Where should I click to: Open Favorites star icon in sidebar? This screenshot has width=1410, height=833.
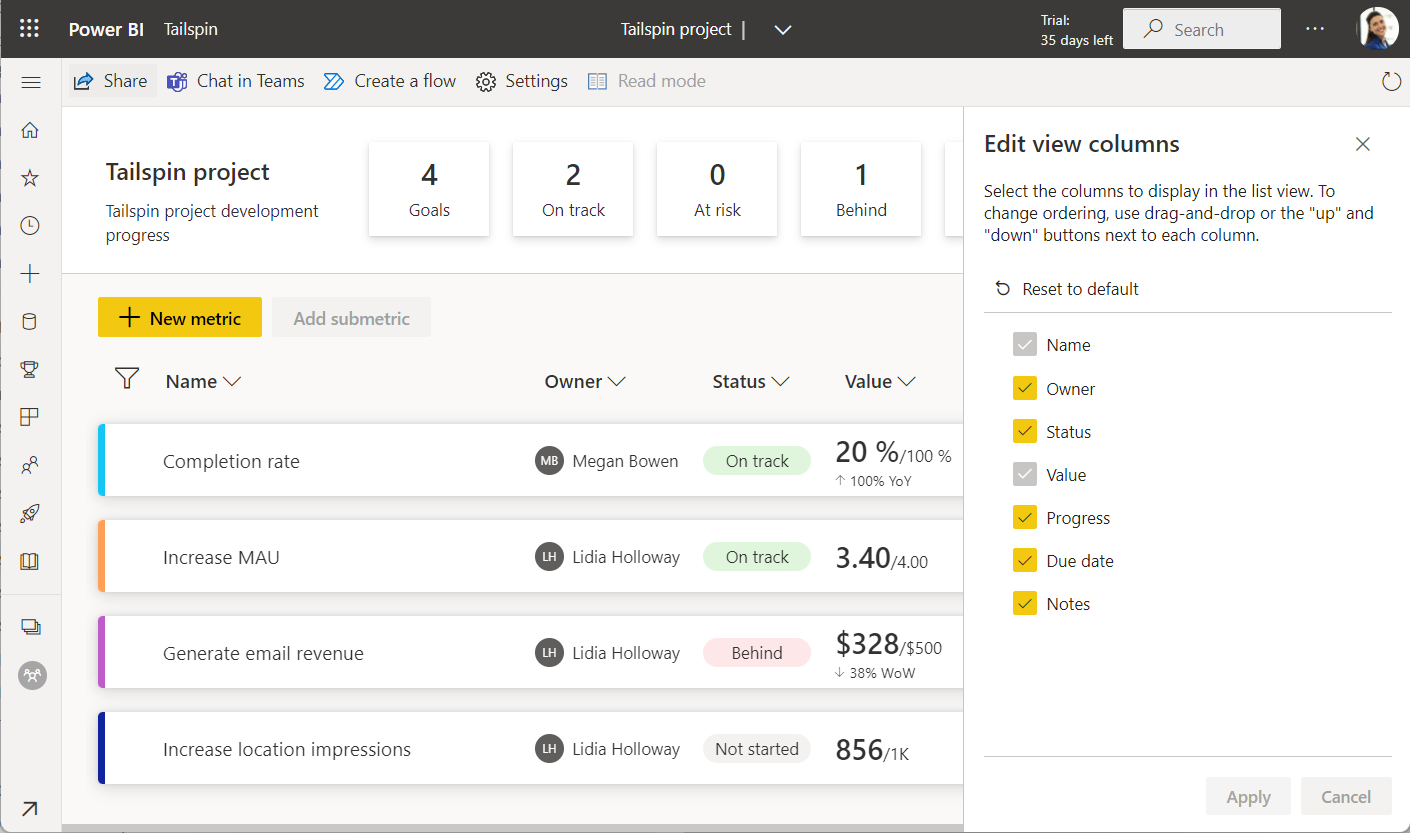30,178
